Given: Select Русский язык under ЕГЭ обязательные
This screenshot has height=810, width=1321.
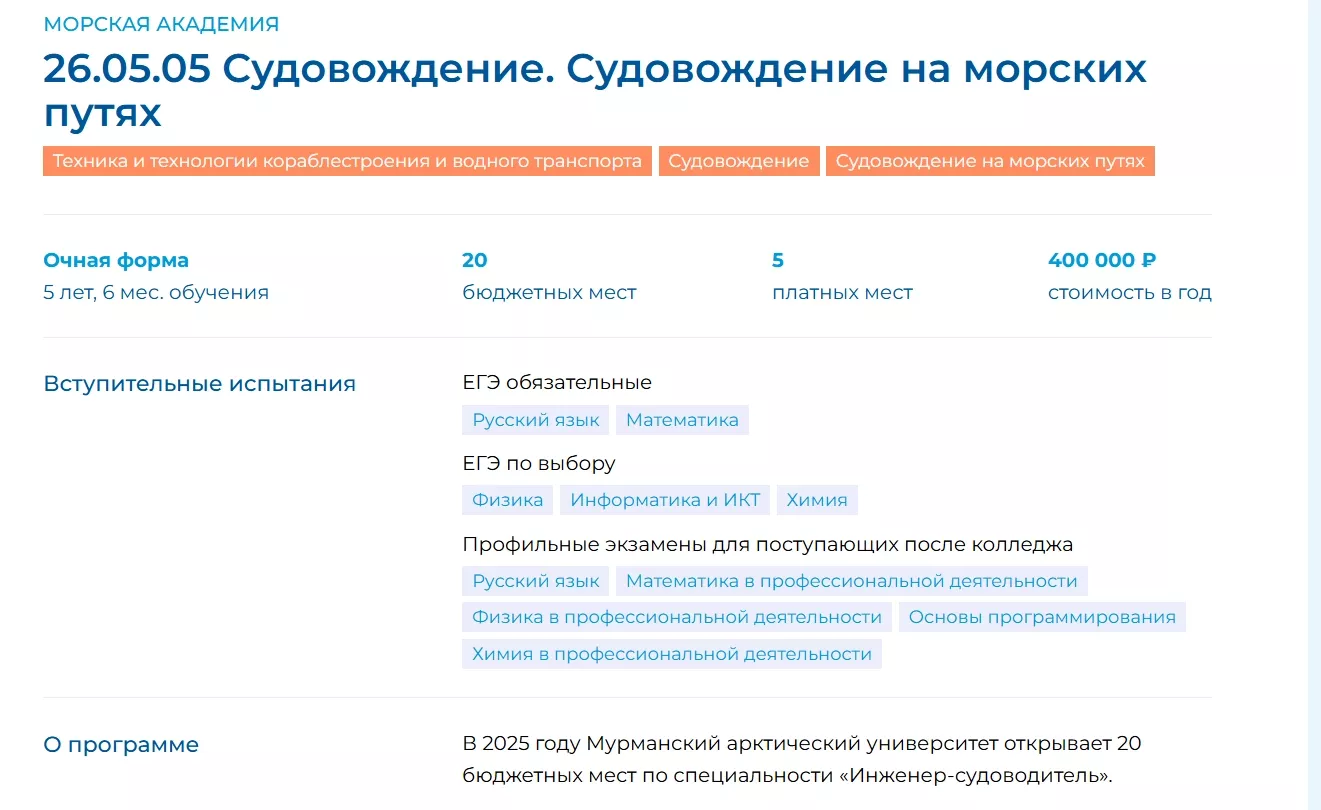Looking at the screenshot, I should pos(536,420).
